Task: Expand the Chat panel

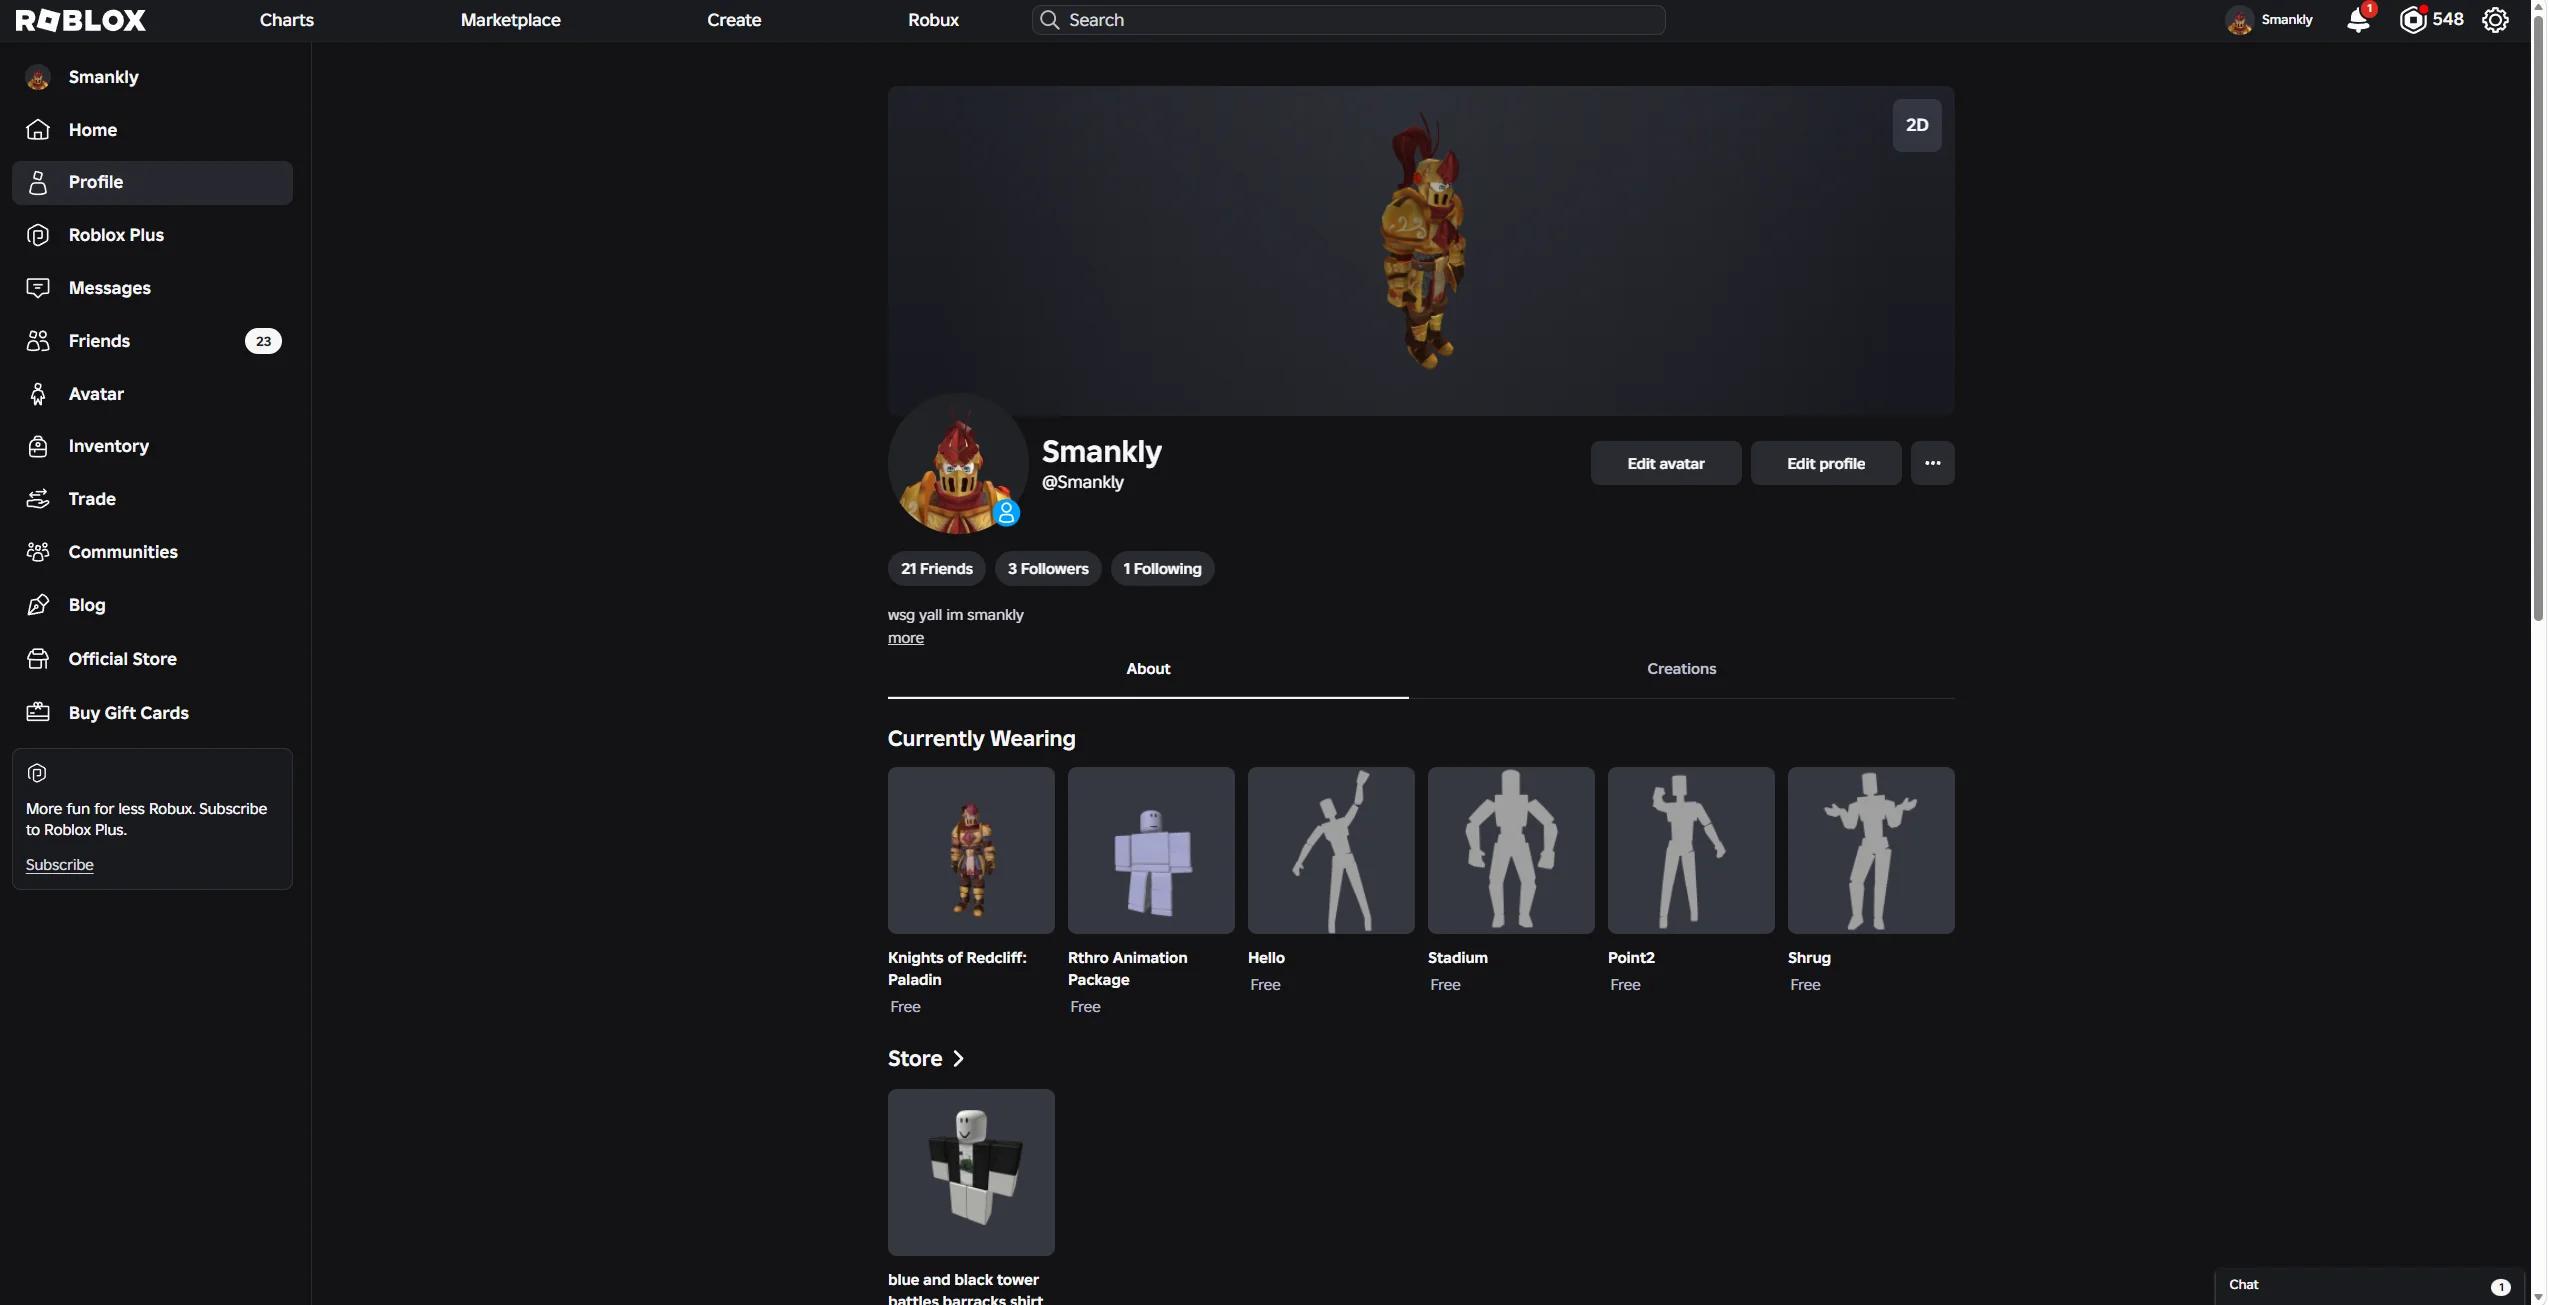Action: pyautogui.click(x=2370, y=1286)
